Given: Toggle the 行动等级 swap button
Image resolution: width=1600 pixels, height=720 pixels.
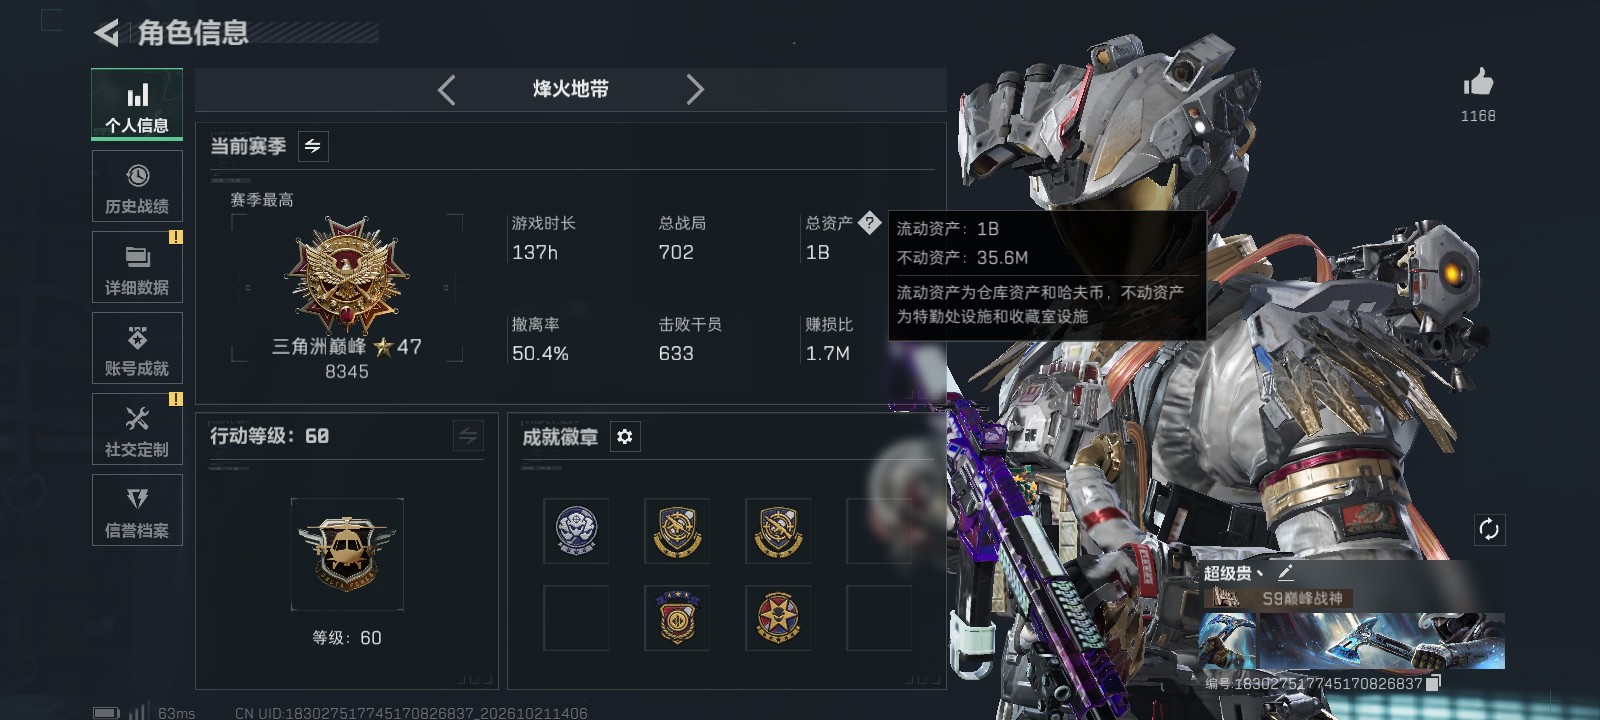Looking at the screenshot, I should pos(468,436).
